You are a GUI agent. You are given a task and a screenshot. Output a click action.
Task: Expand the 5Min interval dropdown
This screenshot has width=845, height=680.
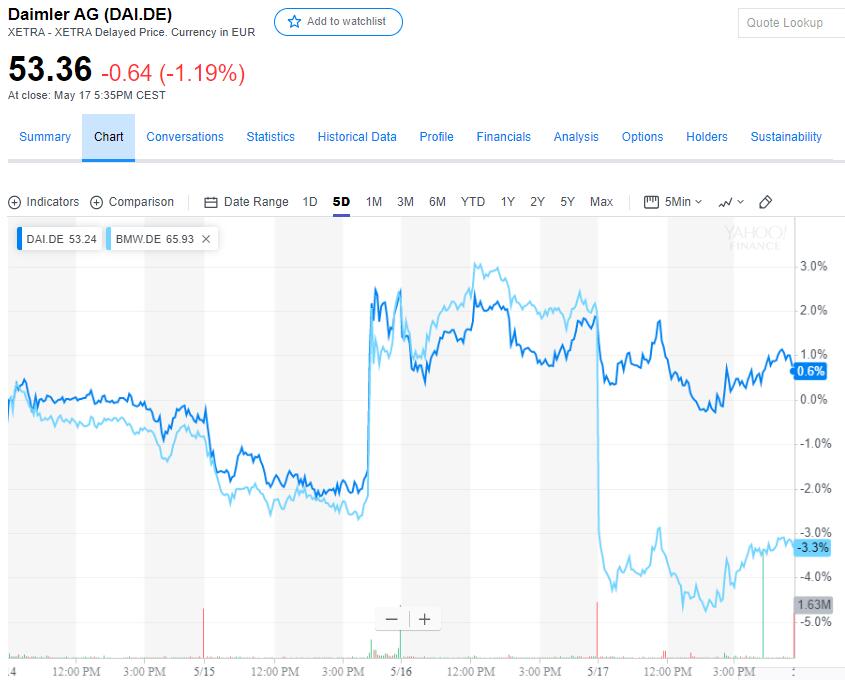(x=673, y=202)
